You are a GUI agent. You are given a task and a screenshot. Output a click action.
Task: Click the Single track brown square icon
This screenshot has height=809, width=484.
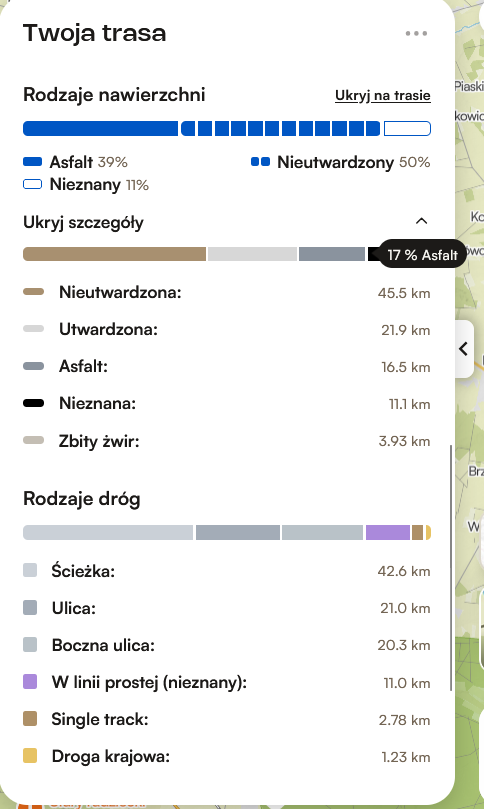[x=30, y=719]
